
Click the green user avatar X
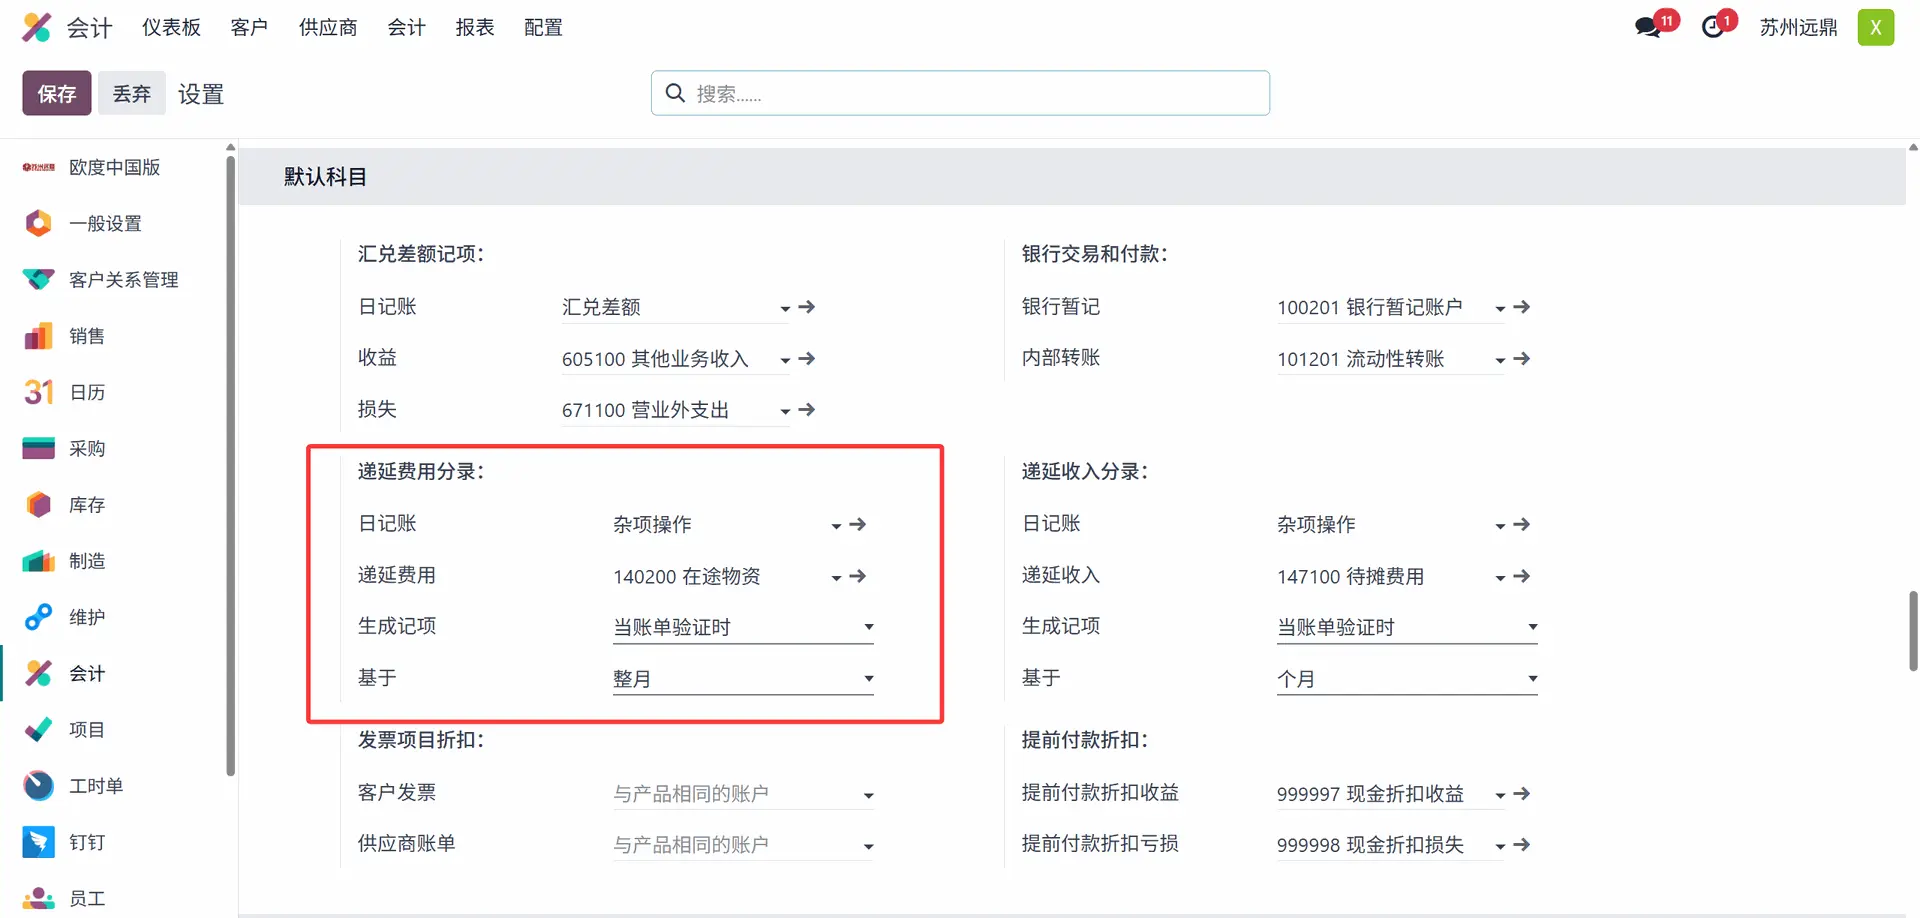pos(1875,27)
